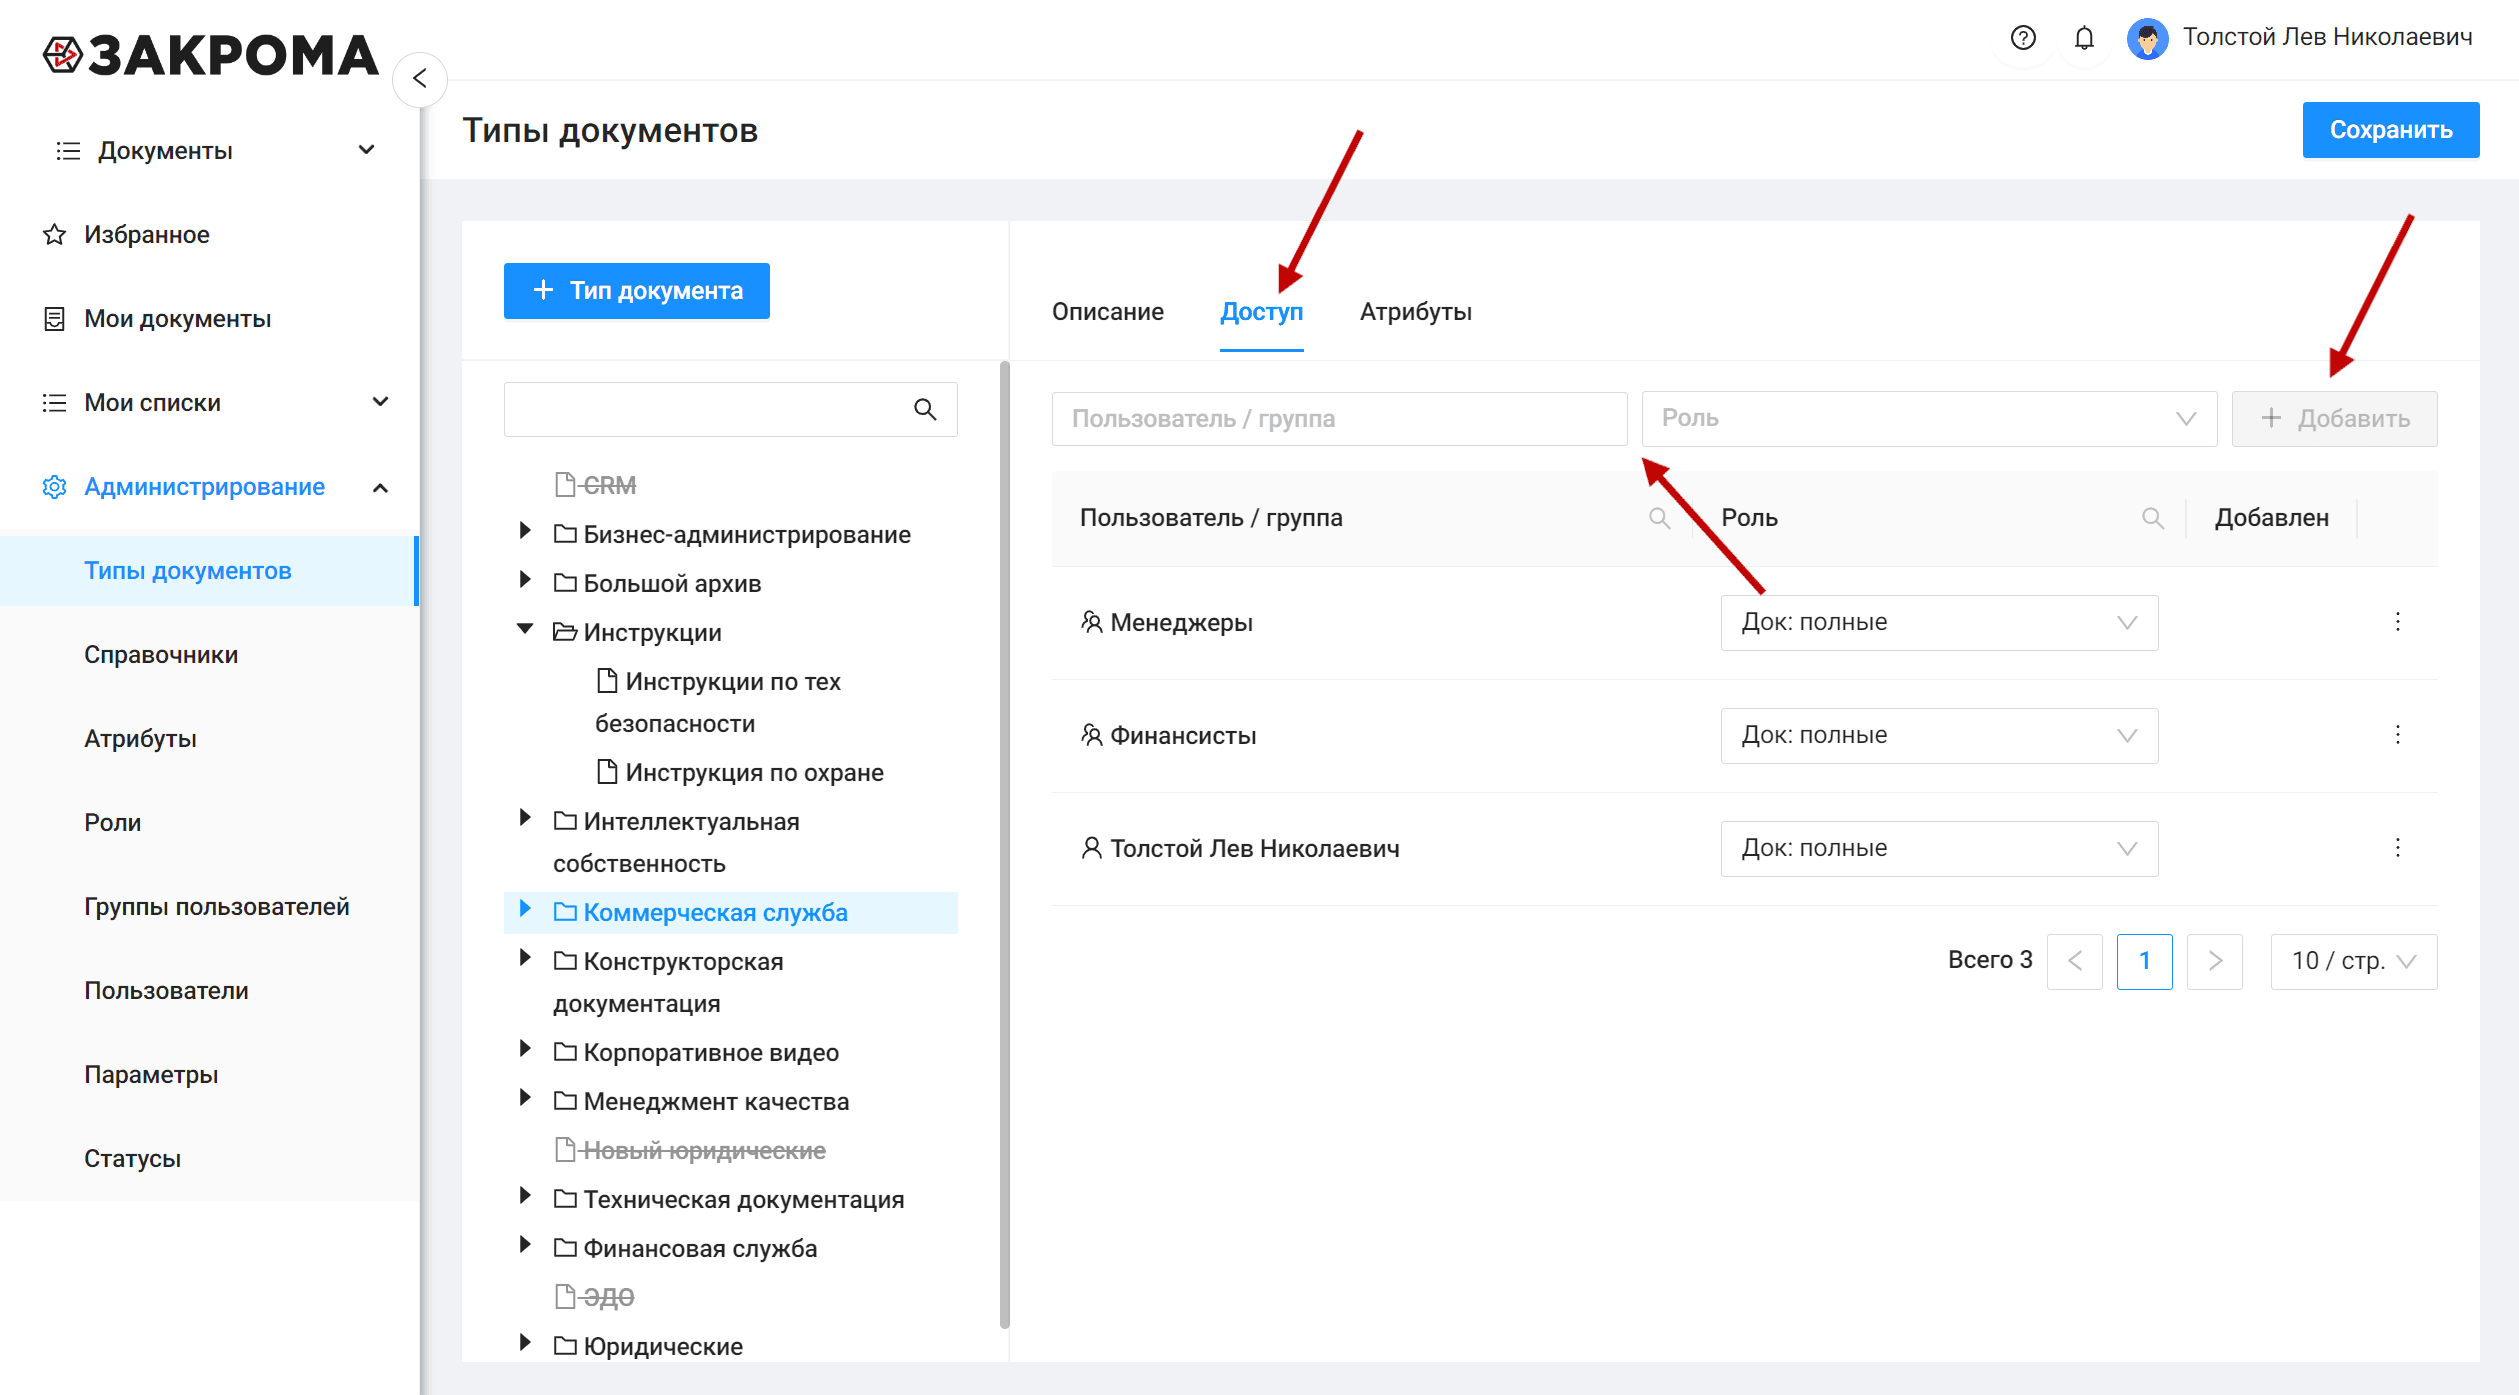Switch to the Доступ tab
The width and height of the screenshot is (2519, 1395).
pyautogui.click(x=1261, y=312)
